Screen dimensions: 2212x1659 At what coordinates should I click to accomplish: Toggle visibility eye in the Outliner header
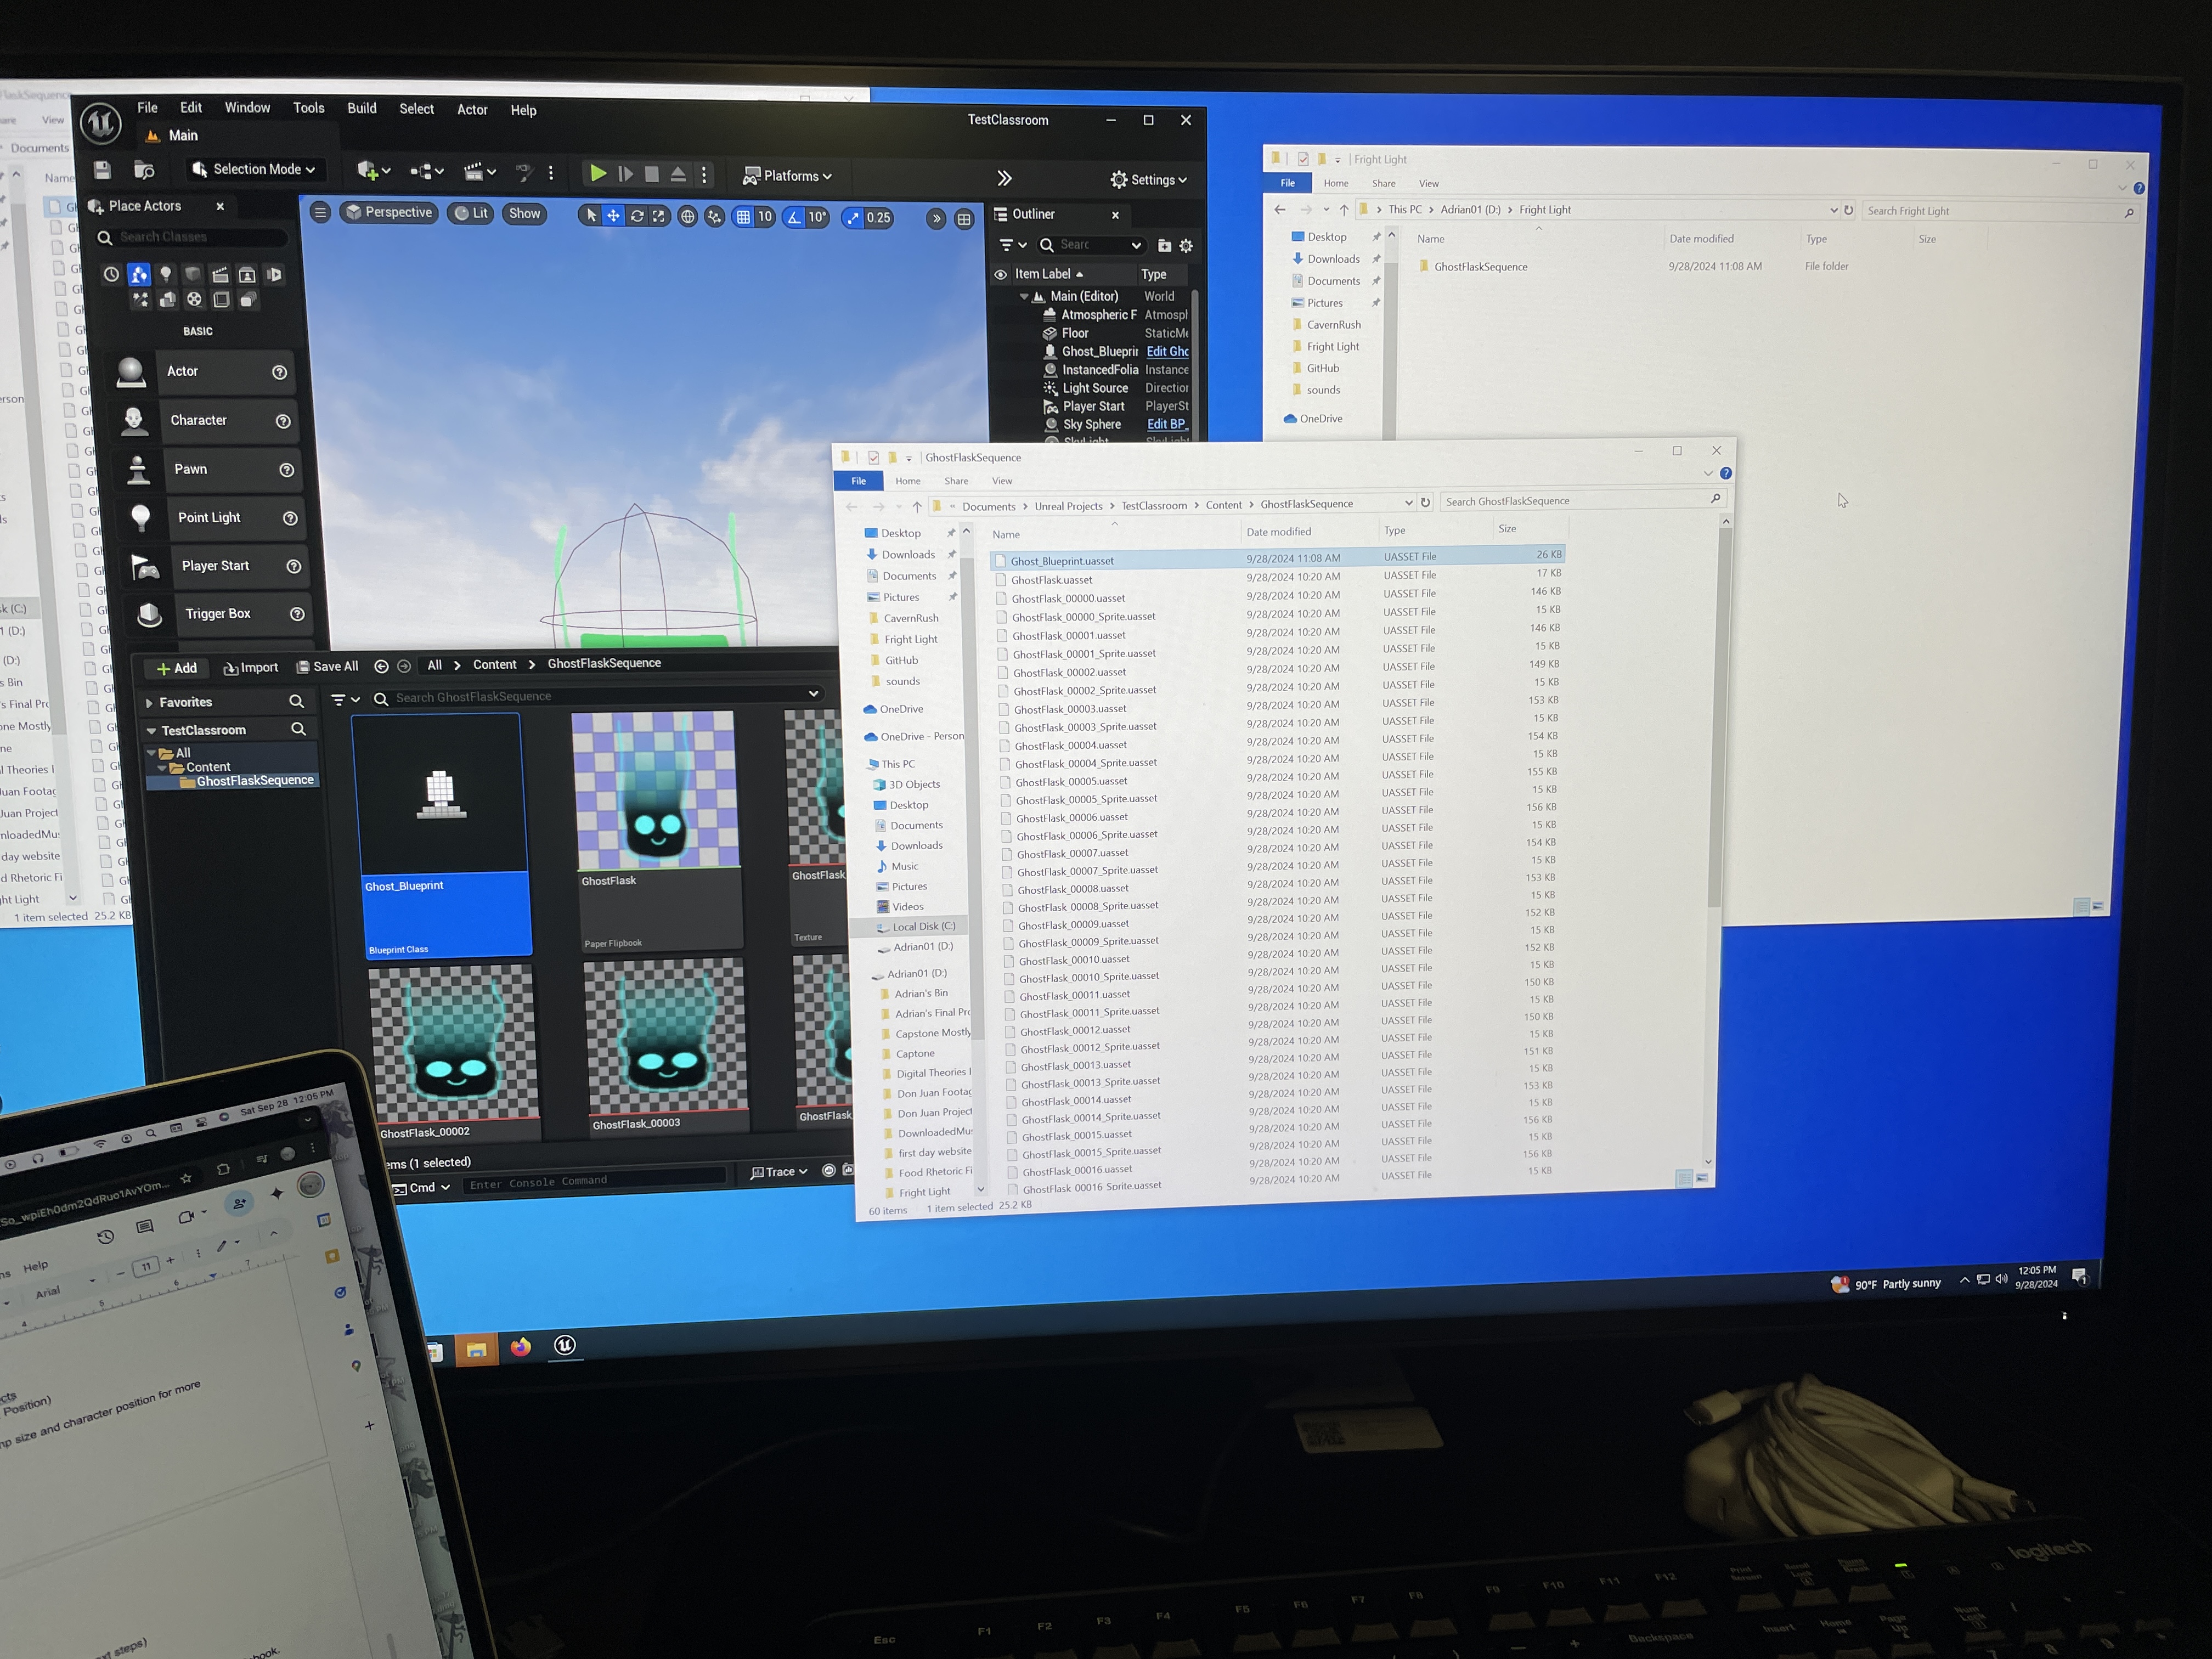[x=1000, y=274]
